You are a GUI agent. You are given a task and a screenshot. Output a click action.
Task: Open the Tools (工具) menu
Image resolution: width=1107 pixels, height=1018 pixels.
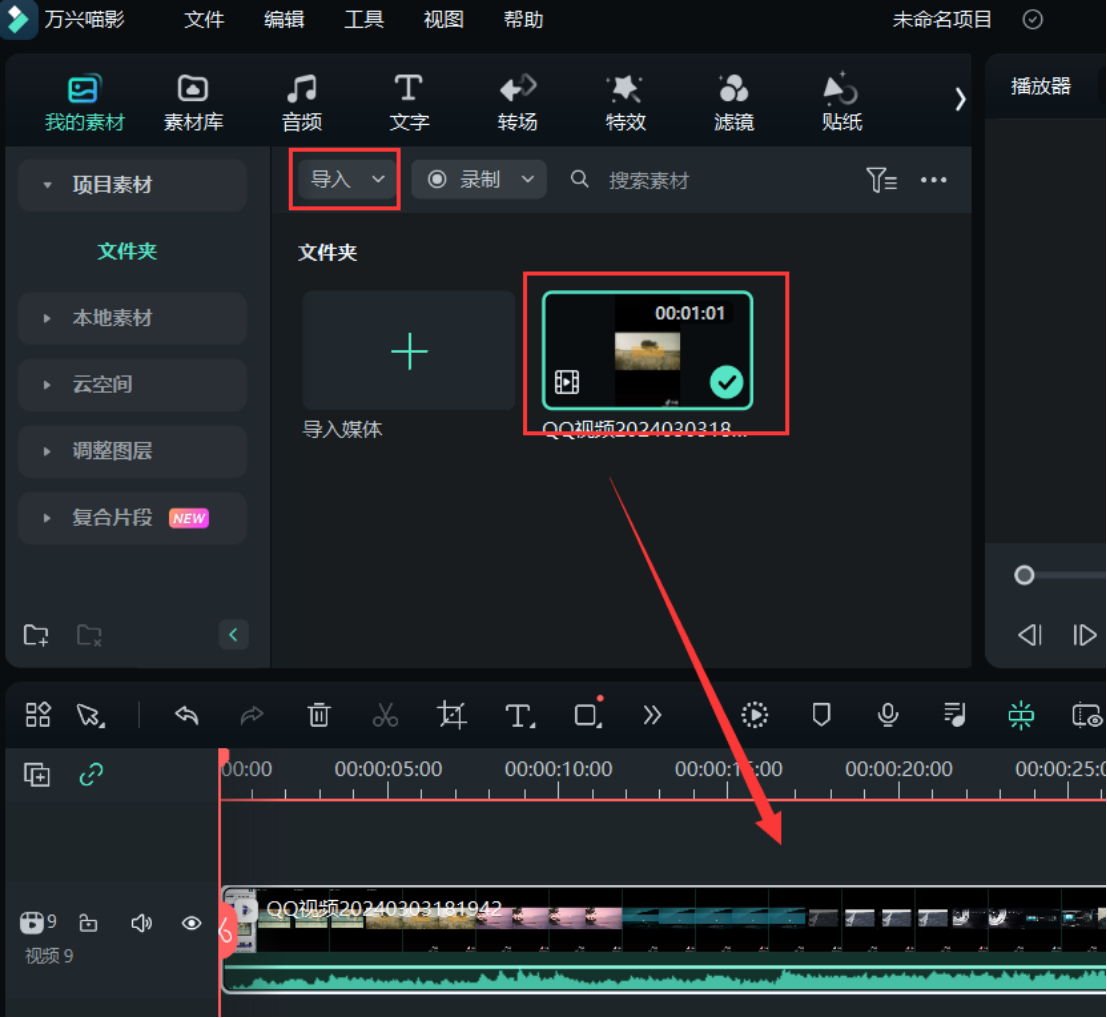pos(364,20)
